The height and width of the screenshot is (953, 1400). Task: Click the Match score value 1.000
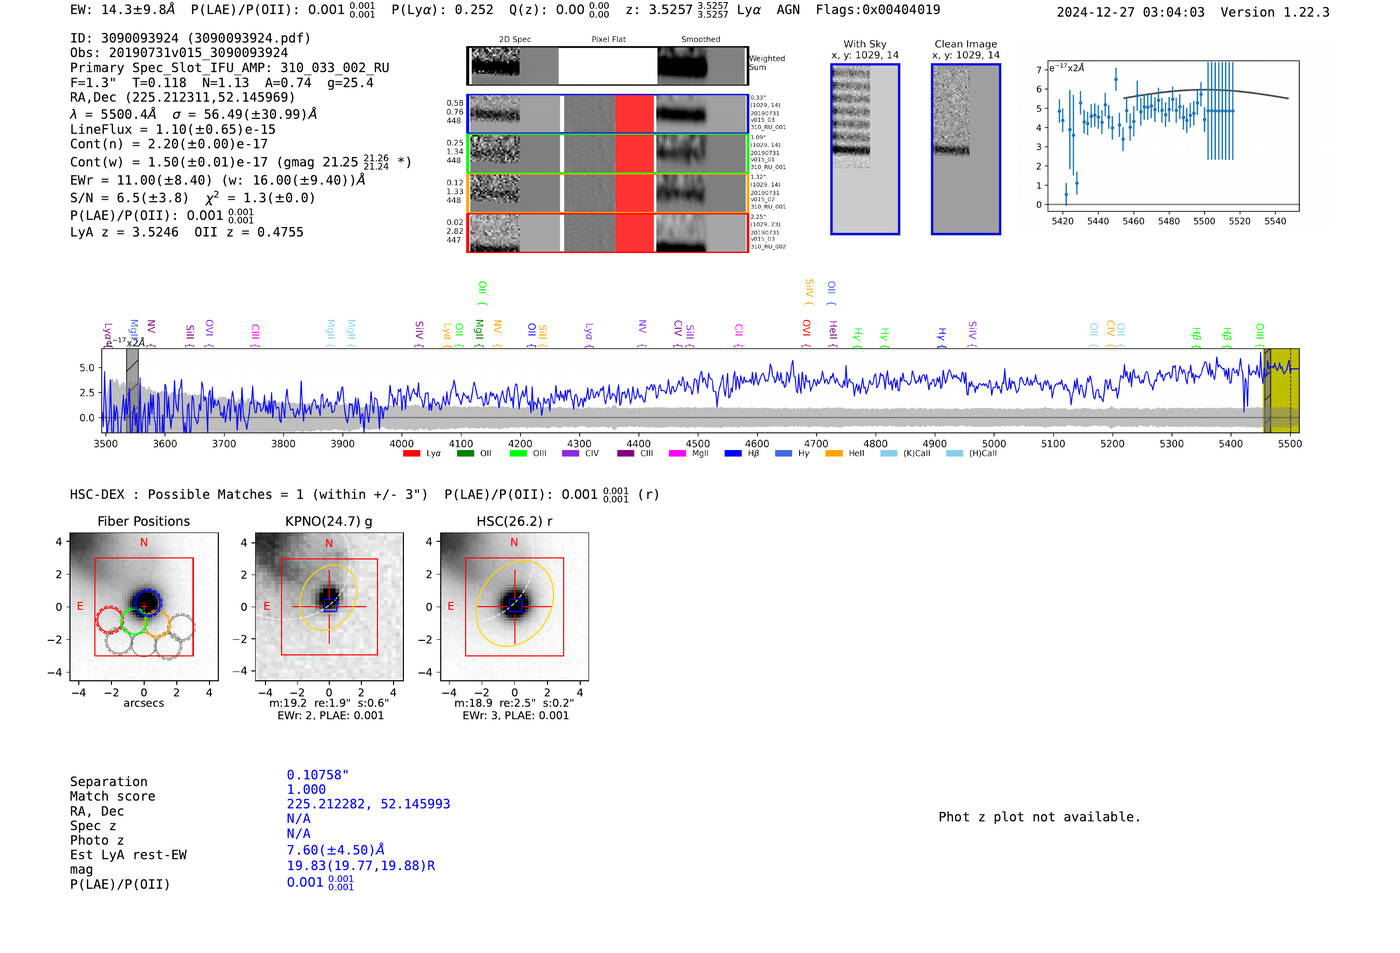tap(306, 790)
